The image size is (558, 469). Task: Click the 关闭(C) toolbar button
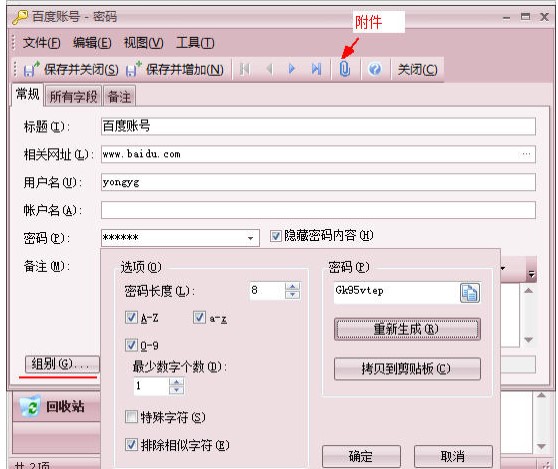pos(417,69)
